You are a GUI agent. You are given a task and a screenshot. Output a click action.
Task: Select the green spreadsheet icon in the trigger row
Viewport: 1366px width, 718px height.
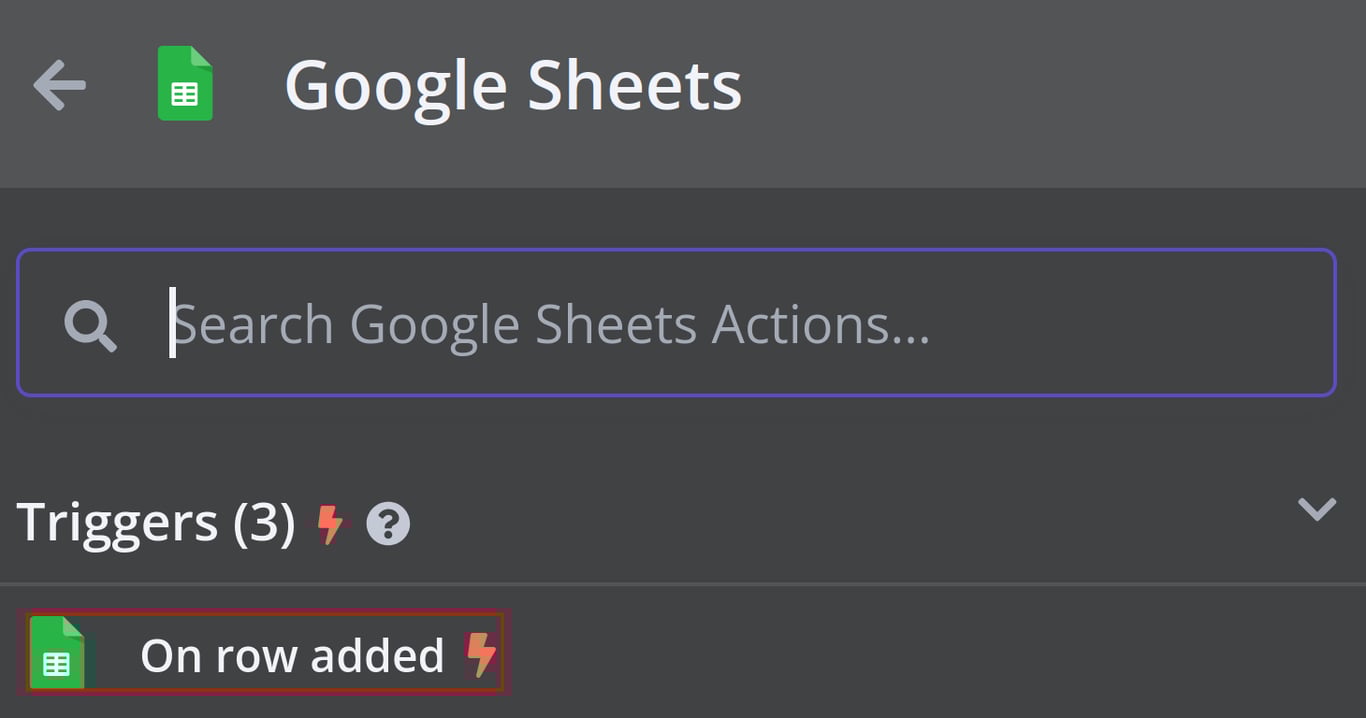click(59, 653)
